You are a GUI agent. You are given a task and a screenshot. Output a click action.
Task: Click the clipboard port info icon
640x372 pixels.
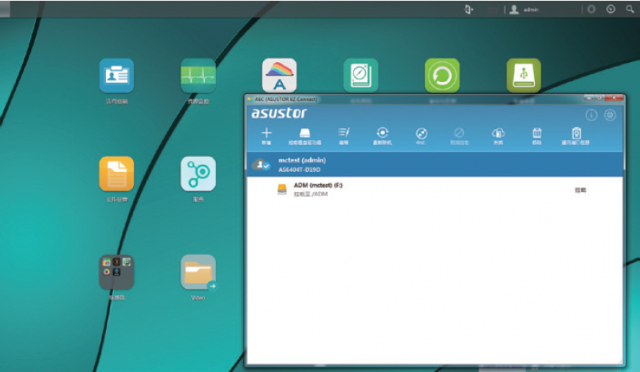(x=576, y=136)
